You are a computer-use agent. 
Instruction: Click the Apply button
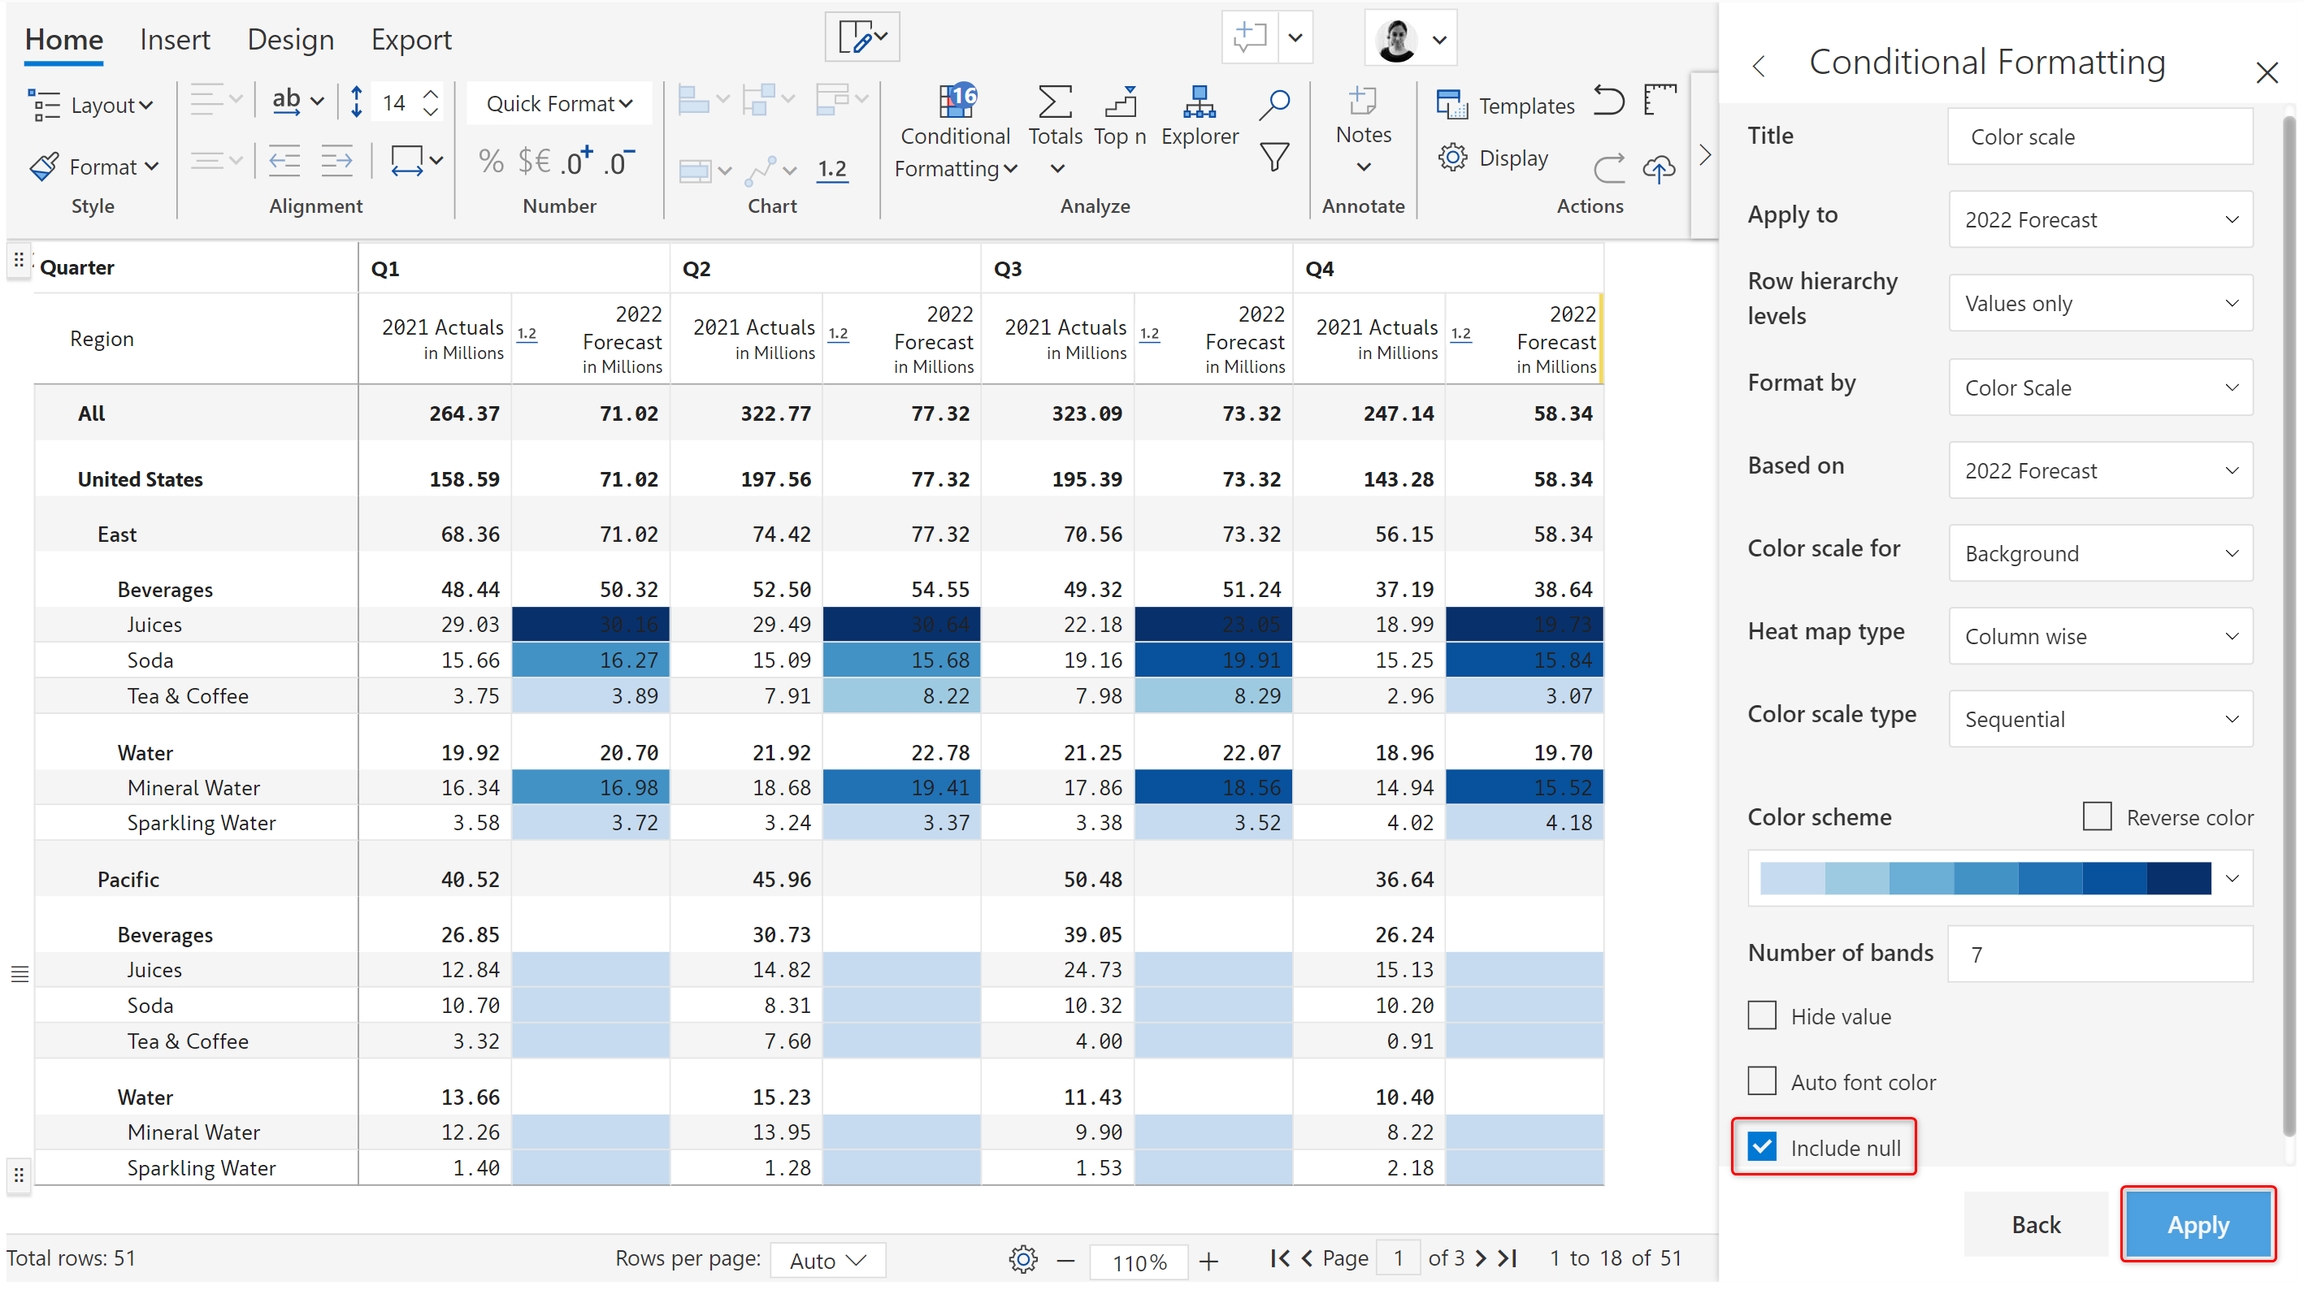(2197, 1224)
